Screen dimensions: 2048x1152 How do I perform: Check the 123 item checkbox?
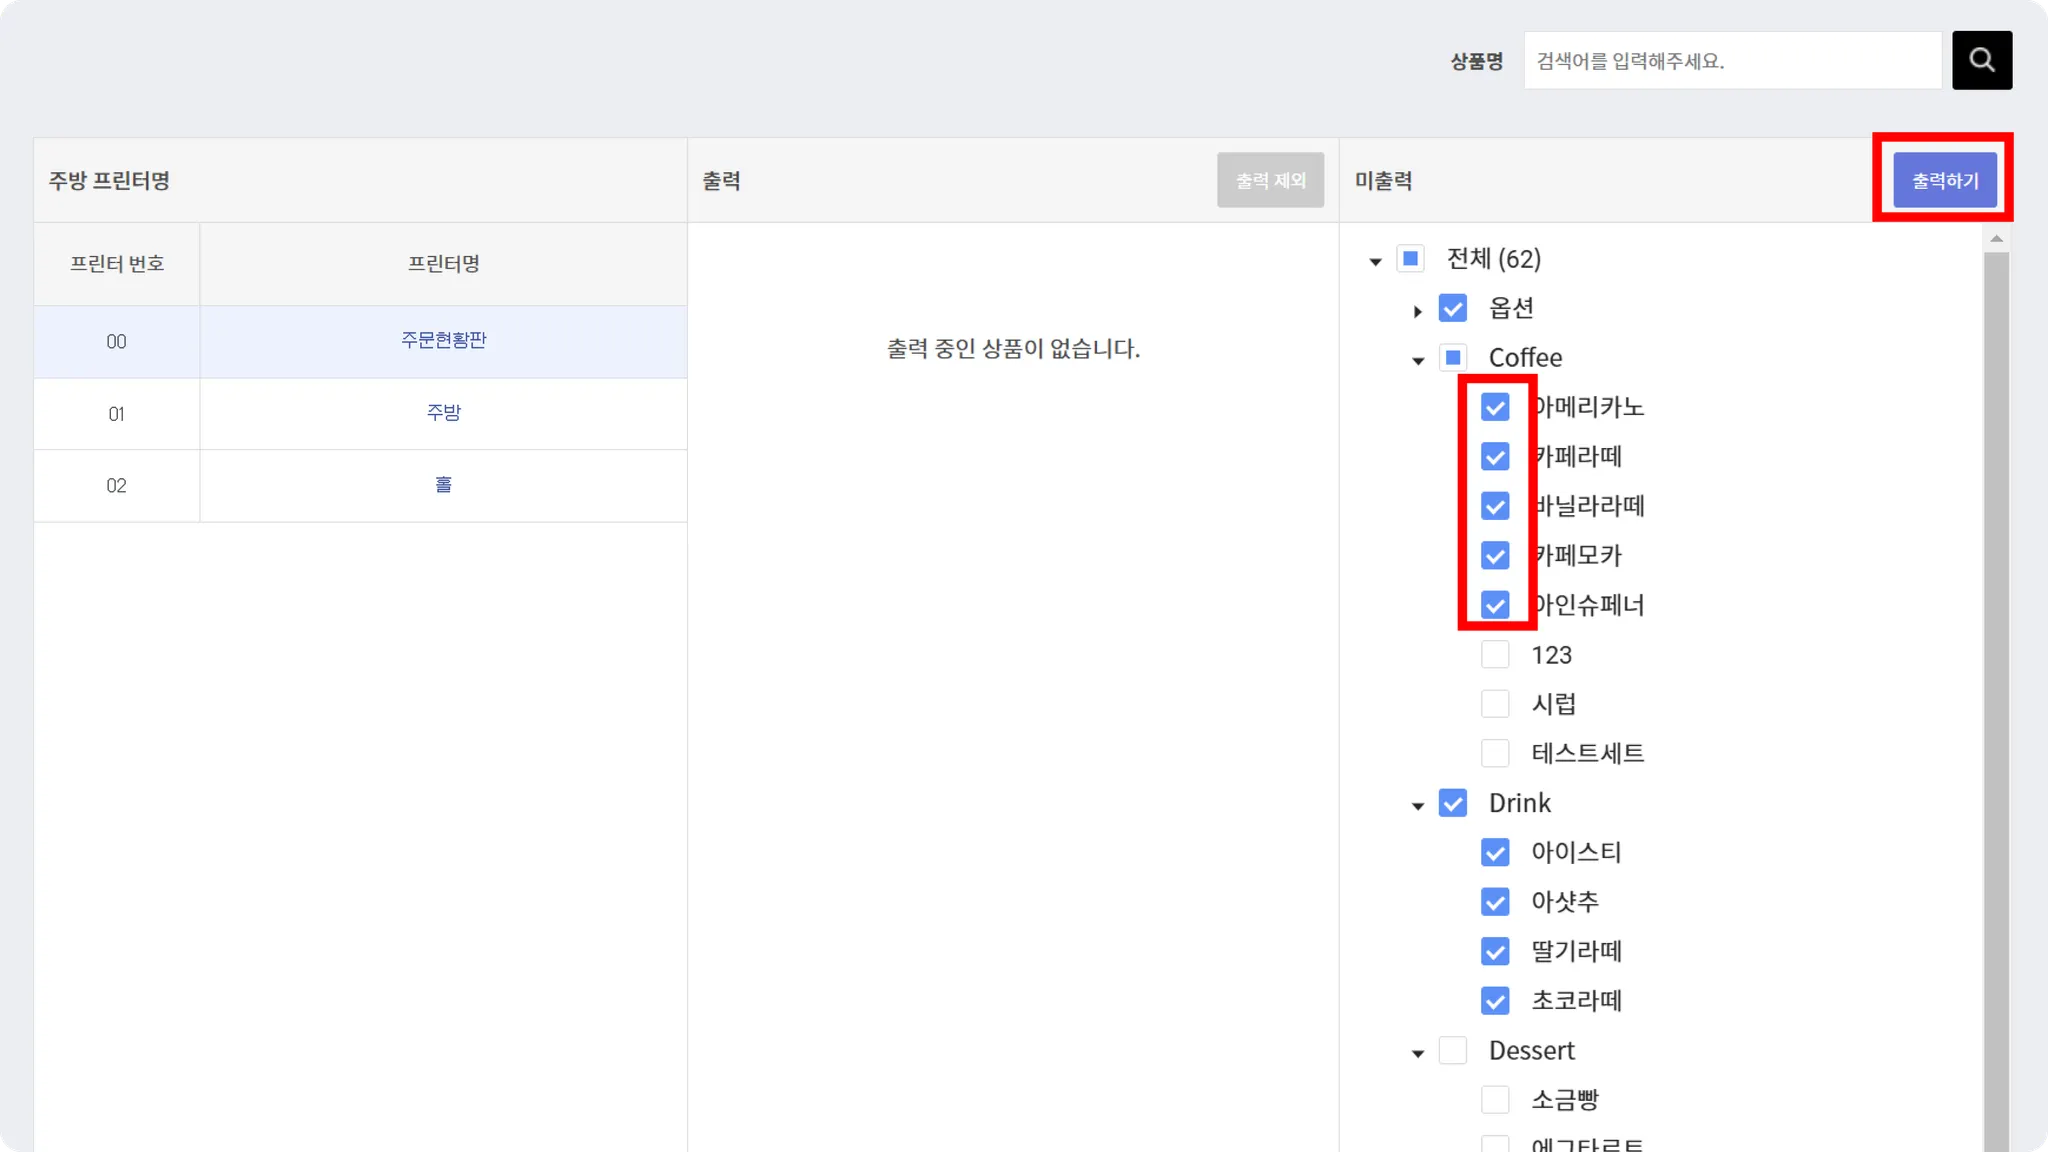pyautogui.click(x=1495, y=655)
